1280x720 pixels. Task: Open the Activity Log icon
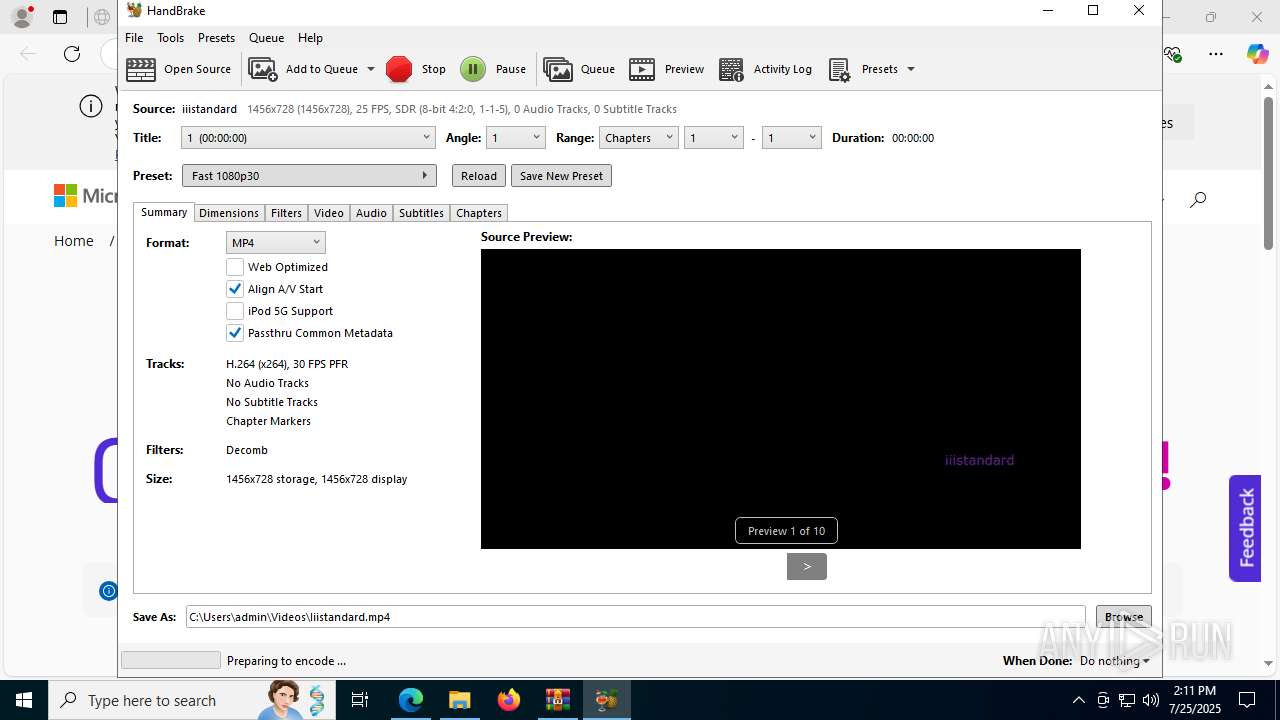pyautogui.click(x=732, y=69)
